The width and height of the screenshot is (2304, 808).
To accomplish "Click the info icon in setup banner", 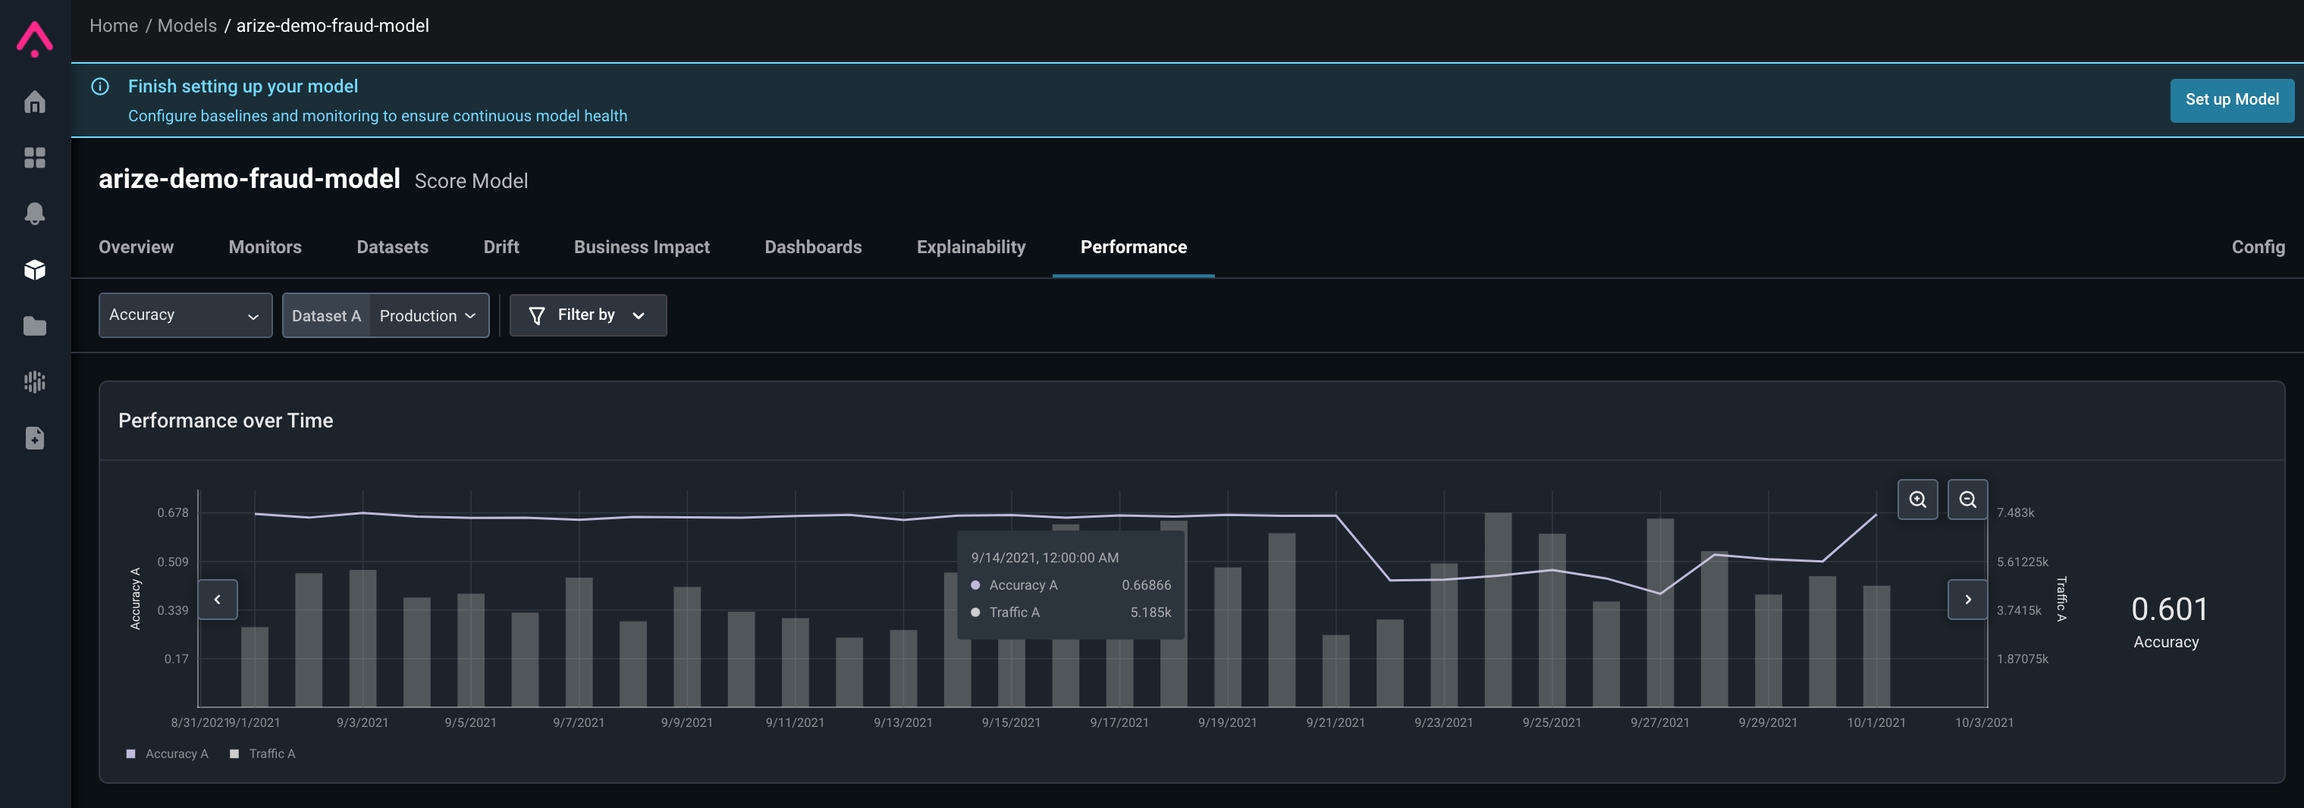I will point(100,87).
